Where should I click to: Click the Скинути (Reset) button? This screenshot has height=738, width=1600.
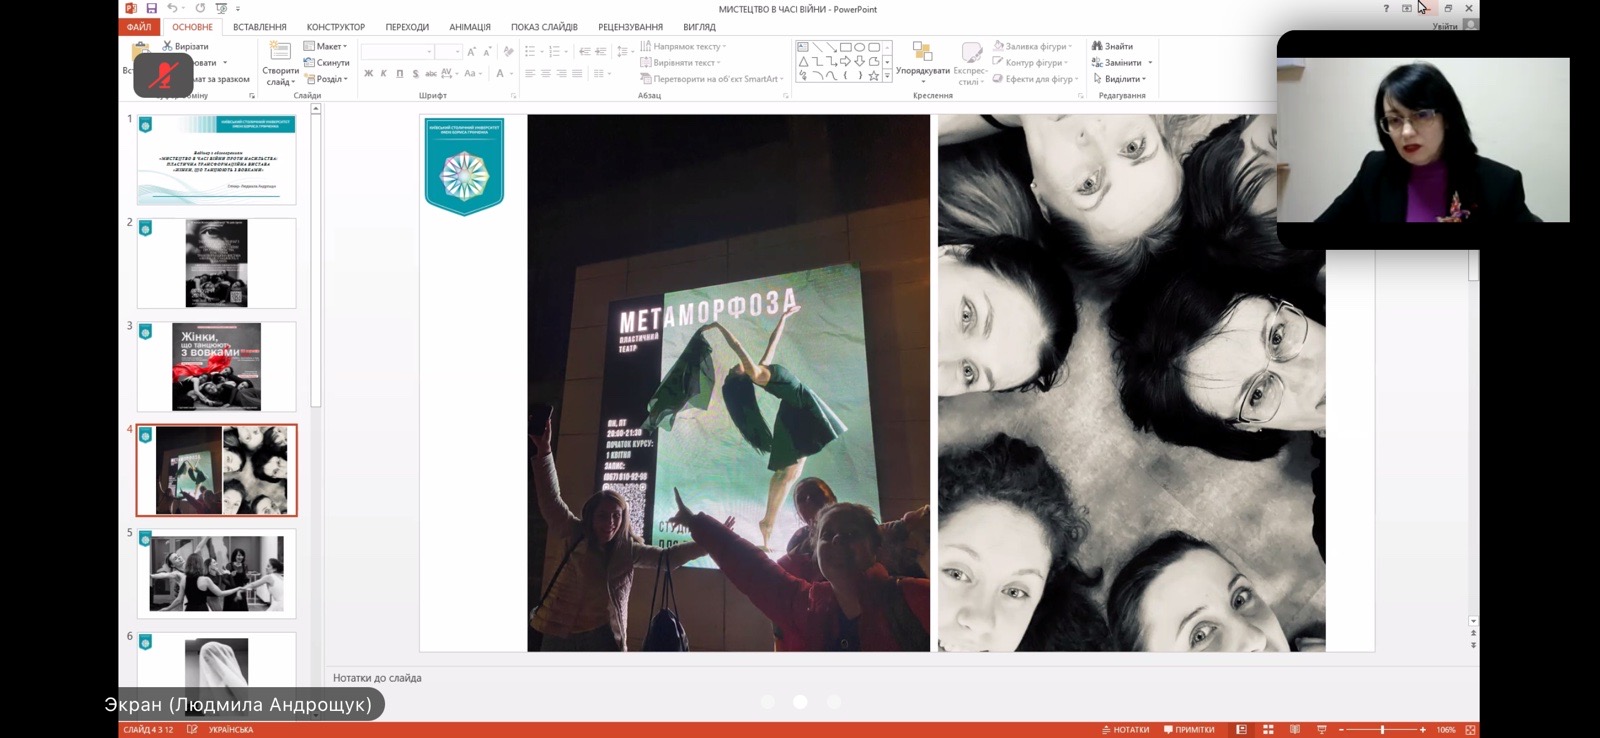pyautogui.click(x=327, y=63)
